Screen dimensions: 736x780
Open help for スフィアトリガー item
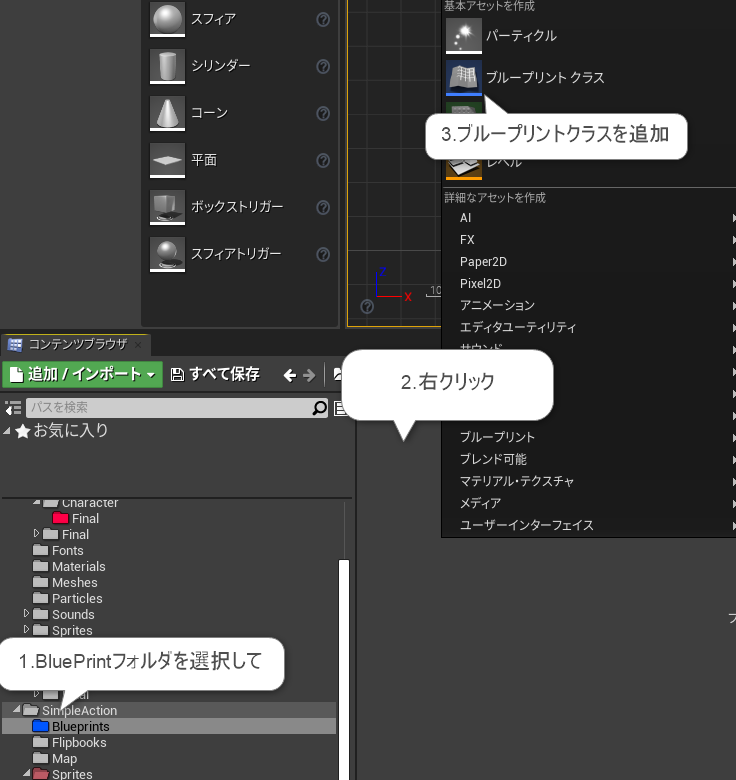click(x=323, y=254)
